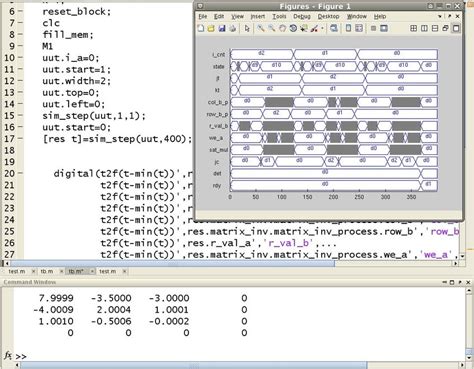This screenshot has width=474, height=369.
Task: Choose the maximized single-figure layout icon
Action: [x=456, y=29]
